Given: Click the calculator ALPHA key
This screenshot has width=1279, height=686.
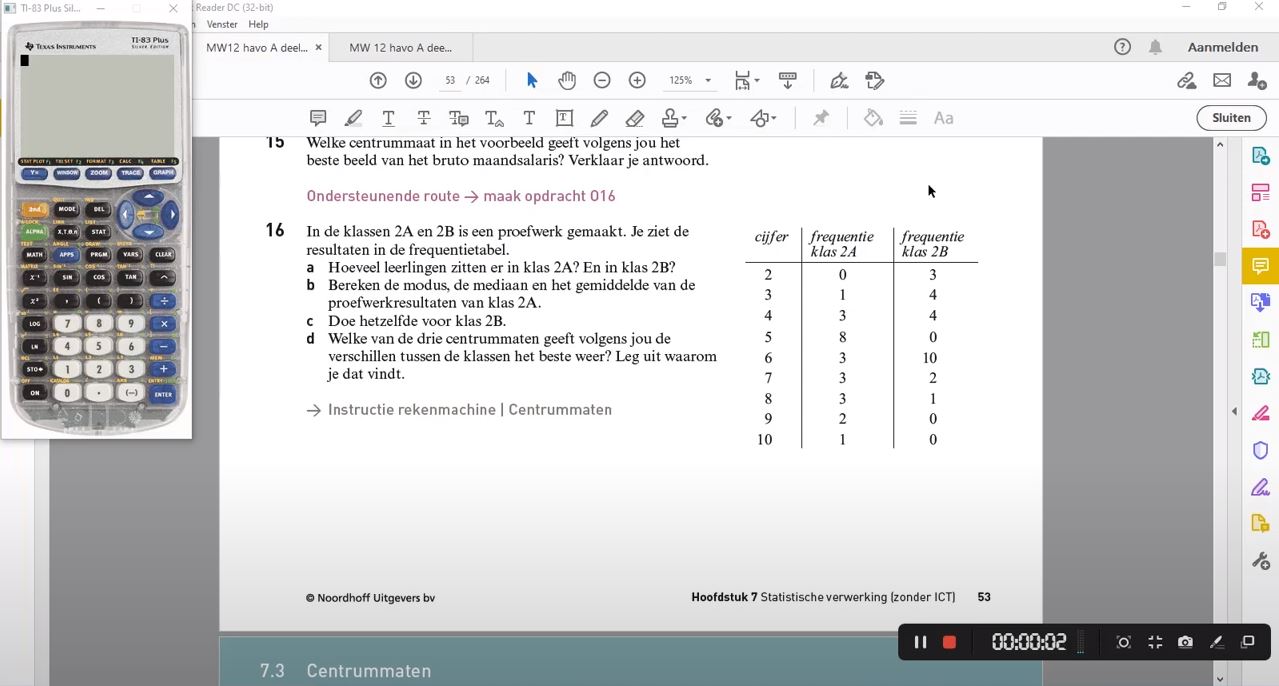Looking at the screenshot, I should point(35,231).
